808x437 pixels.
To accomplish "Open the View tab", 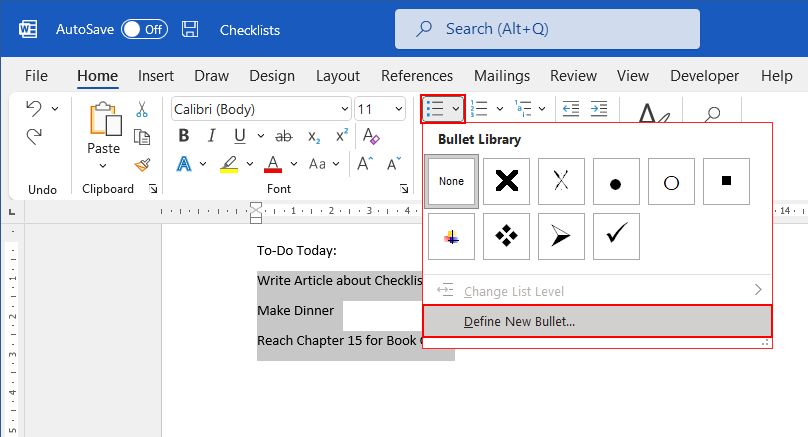I will tap(633, 76).
